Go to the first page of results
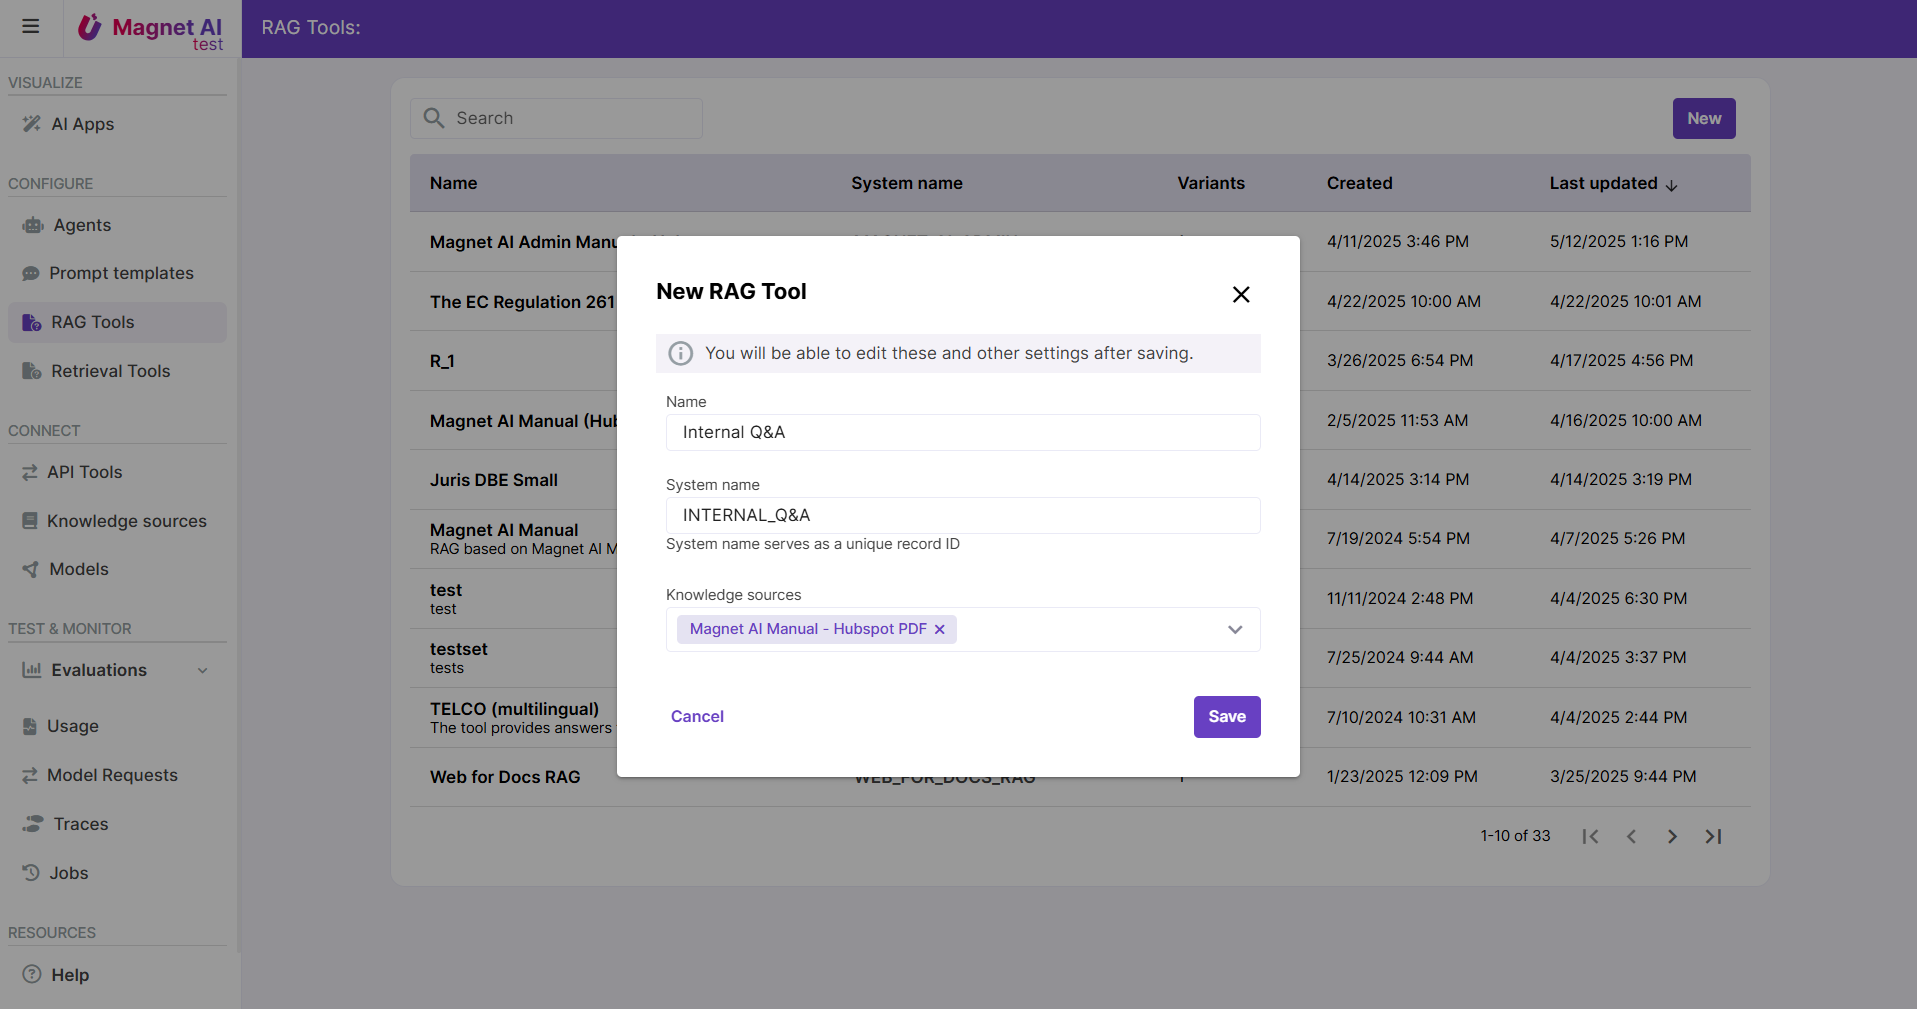Screen dimensions: 1917x1009 (x=1590, y=837)
